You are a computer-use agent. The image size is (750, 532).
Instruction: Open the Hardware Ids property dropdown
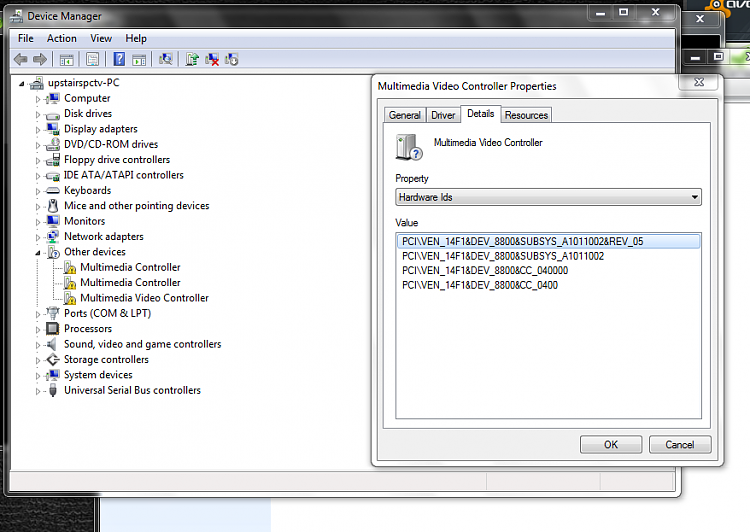(548, 197)
